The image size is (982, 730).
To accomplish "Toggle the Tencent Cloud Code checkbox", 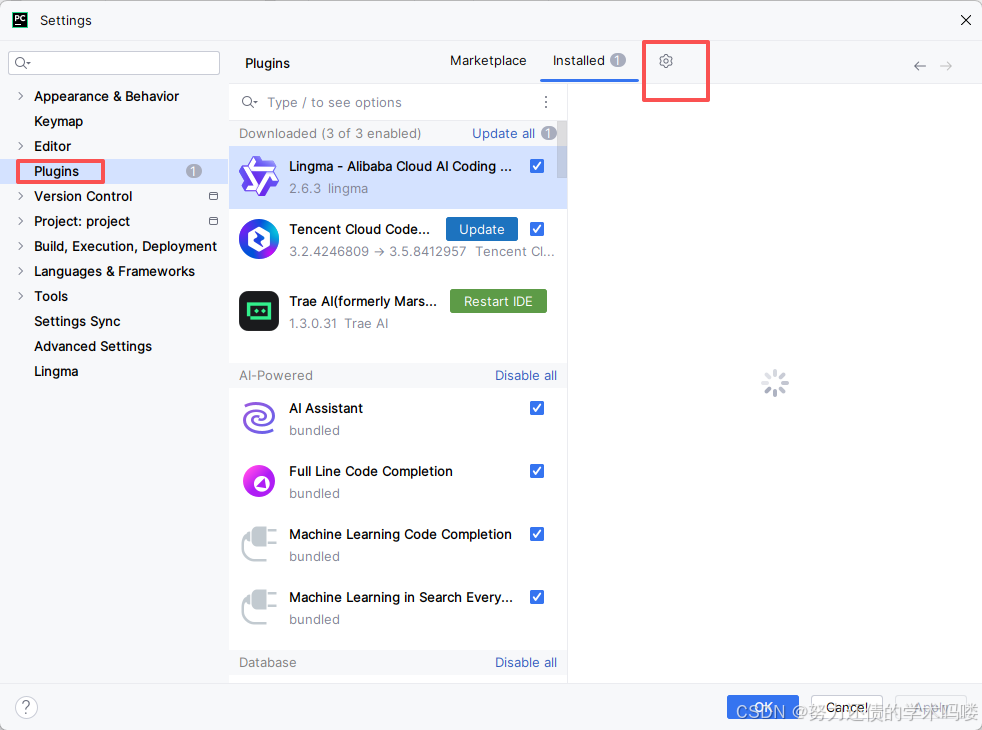I will (x=537, y=229).
